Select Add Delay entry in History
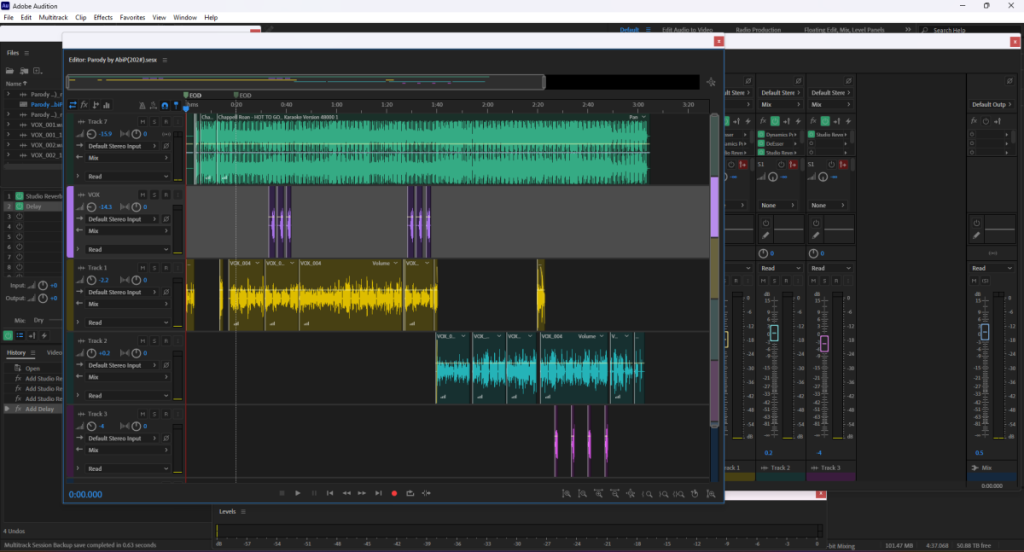 pos(39,409)
